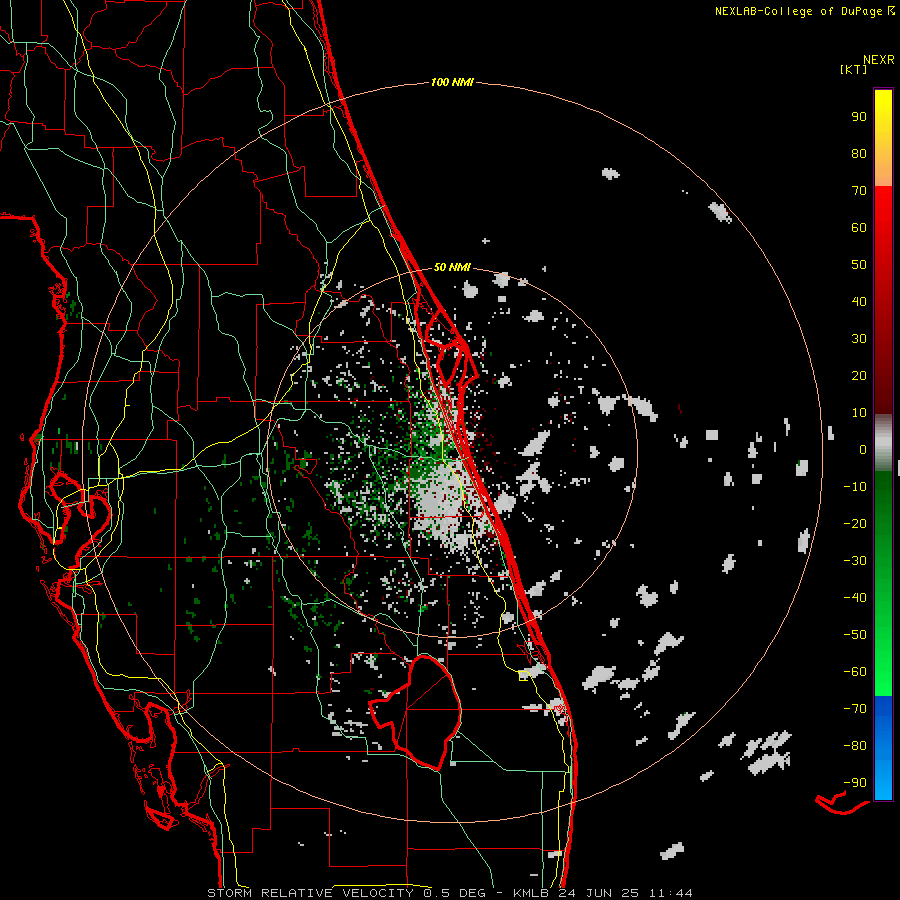The width and height of the screenshot is (900, 900).
Task: Click the NEXR label above color scale
Action: click(x=879, y=60)
